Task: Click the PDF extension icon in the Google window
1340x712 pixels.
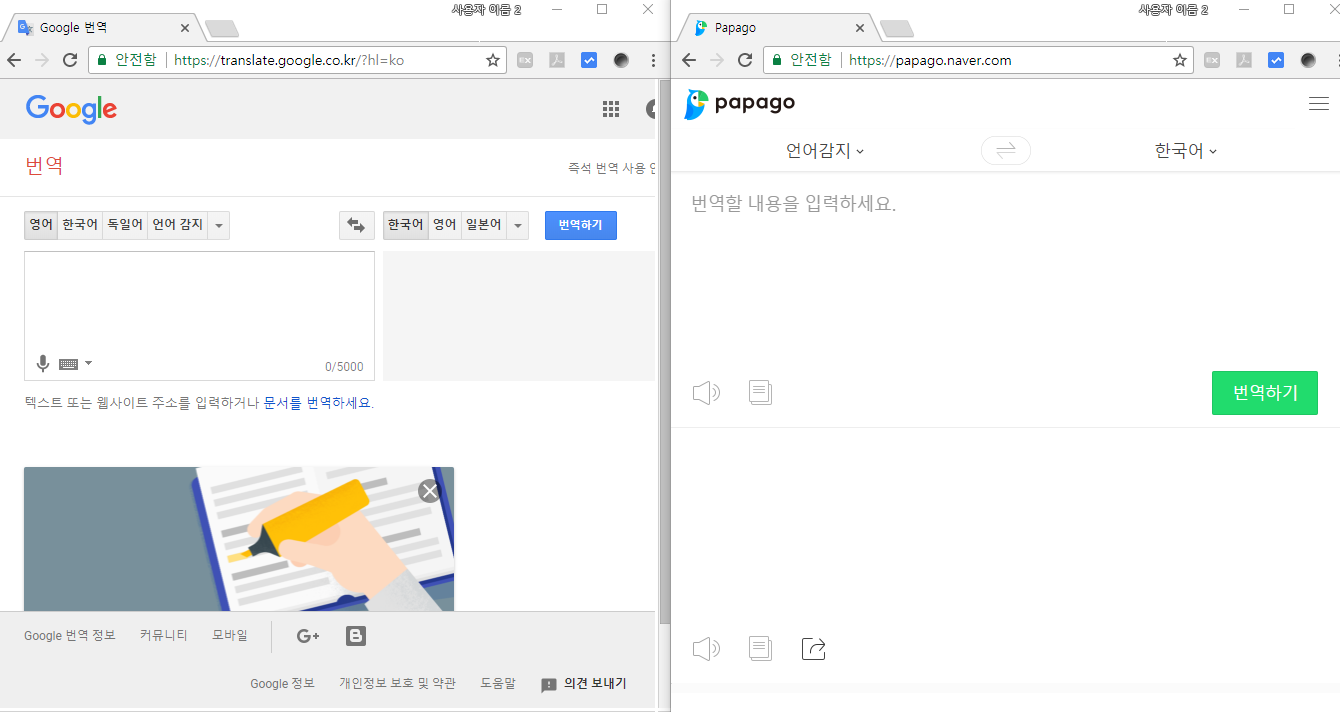Action: pos(557,60)
